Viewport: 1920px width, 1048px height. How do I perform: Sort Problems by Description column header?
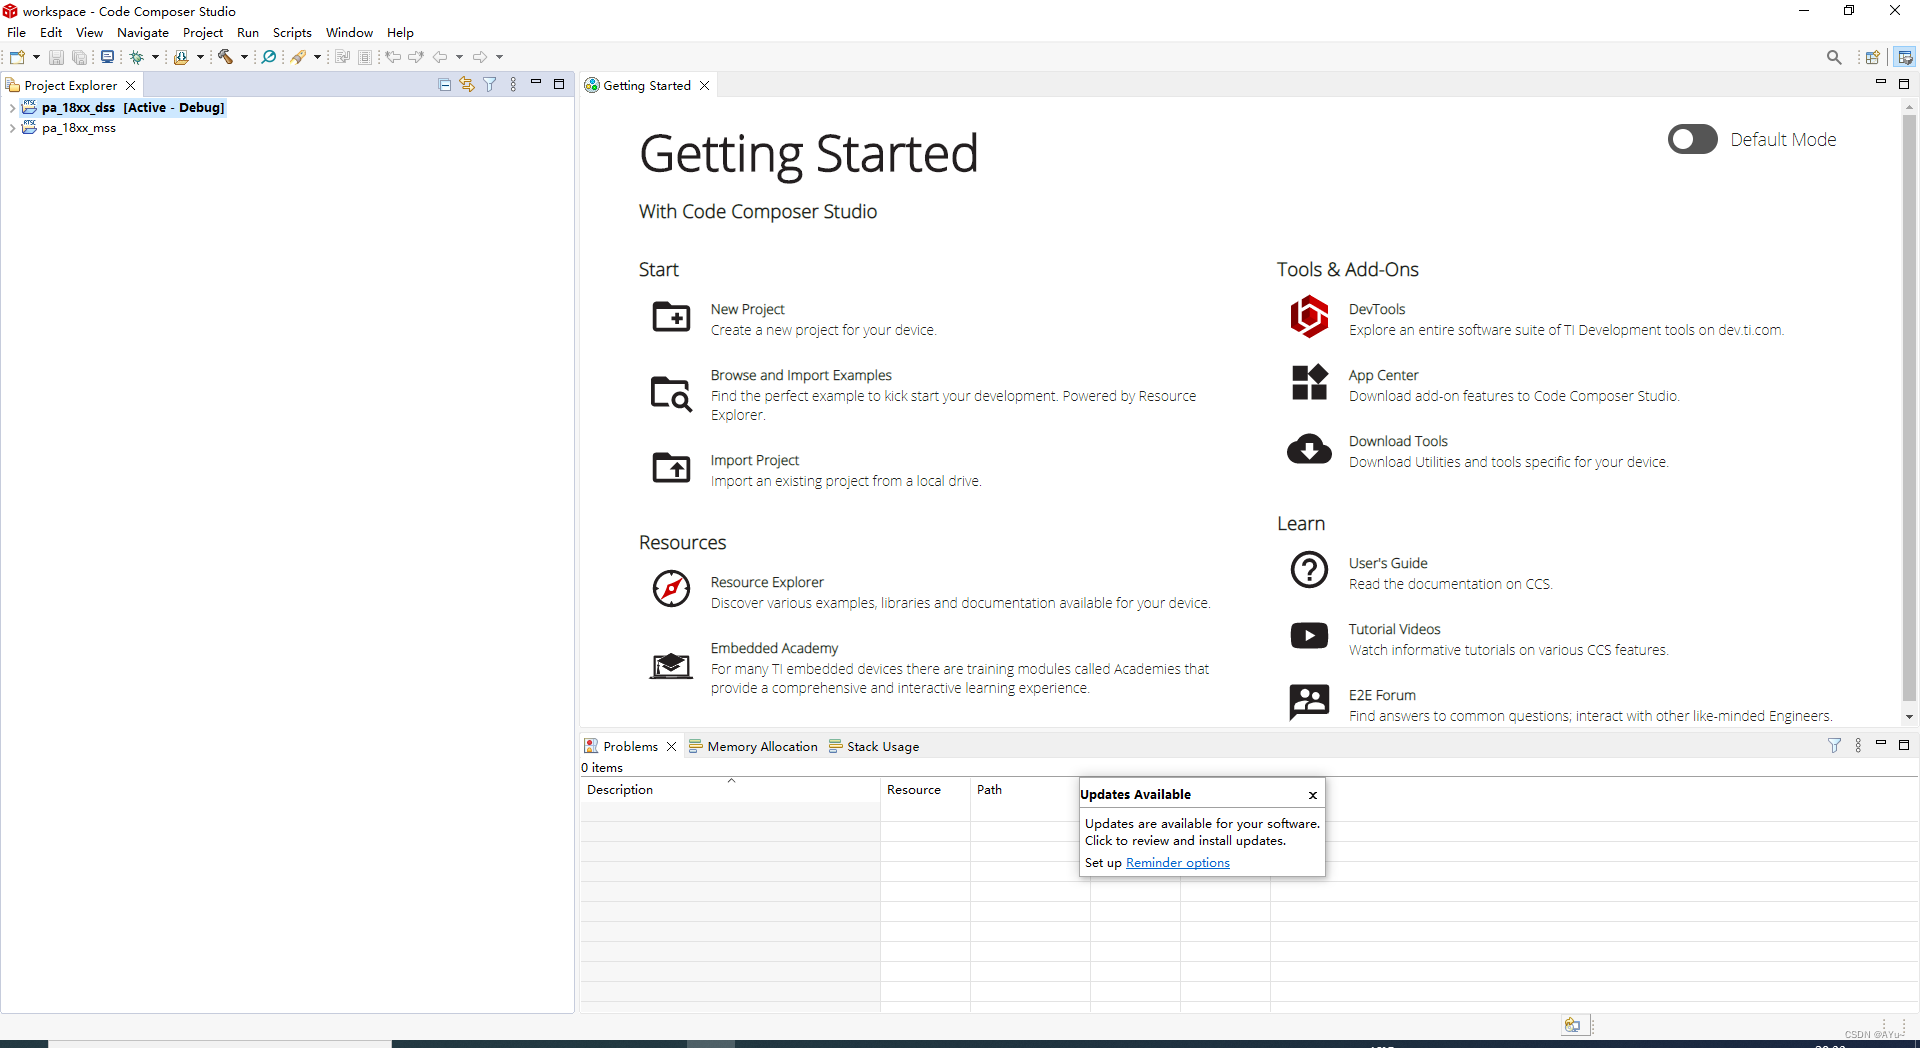point(730,790)
